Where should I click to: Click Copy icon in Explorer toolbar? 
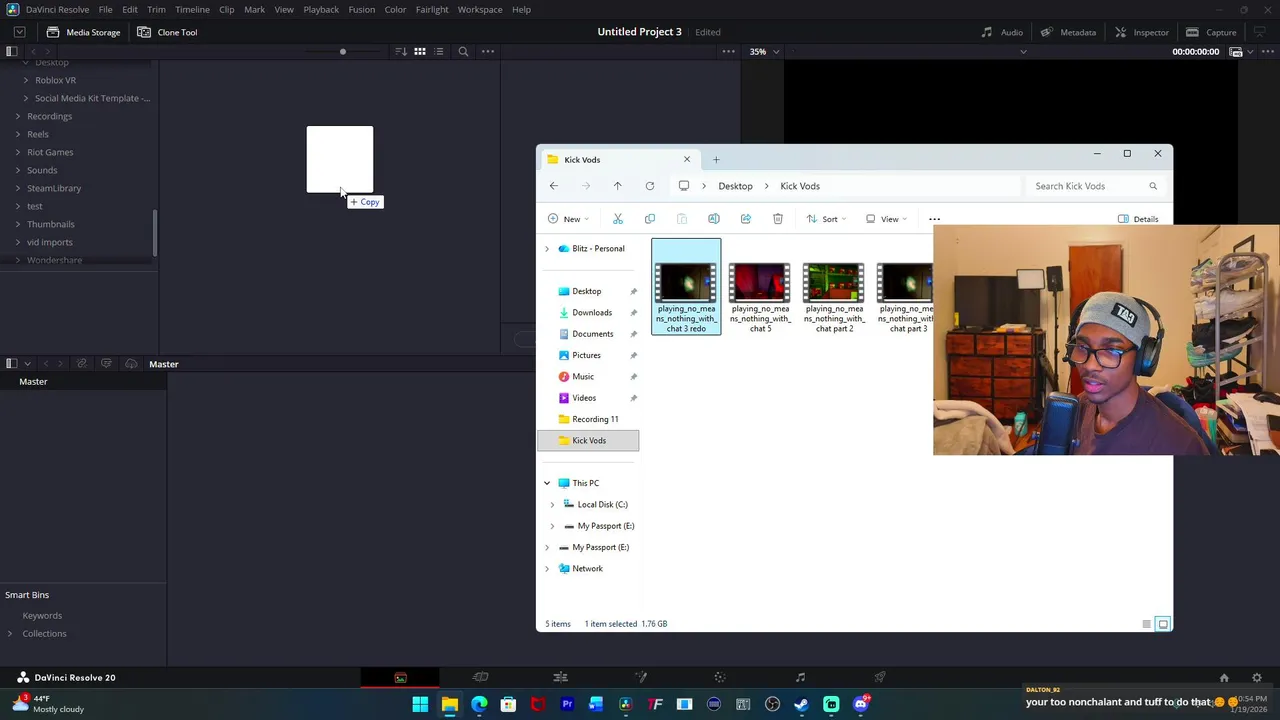650,219
